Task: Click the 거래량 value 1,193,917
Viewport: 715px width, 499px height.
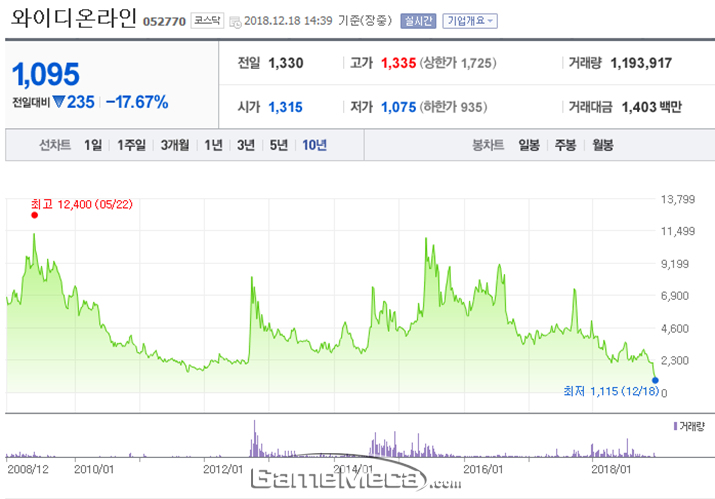Action: click(x=641, y=63)
